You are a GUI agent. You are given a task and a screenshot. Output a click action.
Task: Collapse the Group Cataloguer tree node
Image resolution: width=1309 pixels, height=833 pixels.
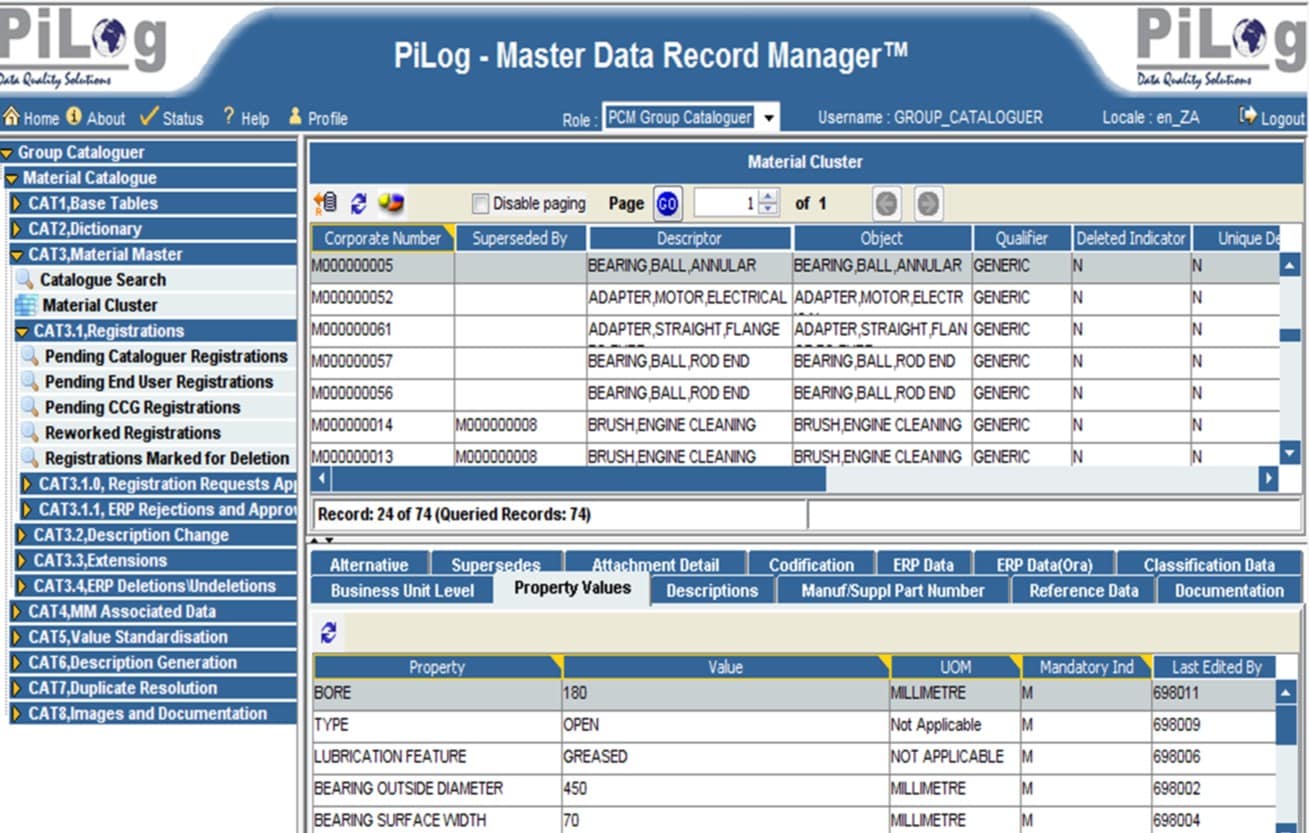pyautogui.click(x=8, y=153)
